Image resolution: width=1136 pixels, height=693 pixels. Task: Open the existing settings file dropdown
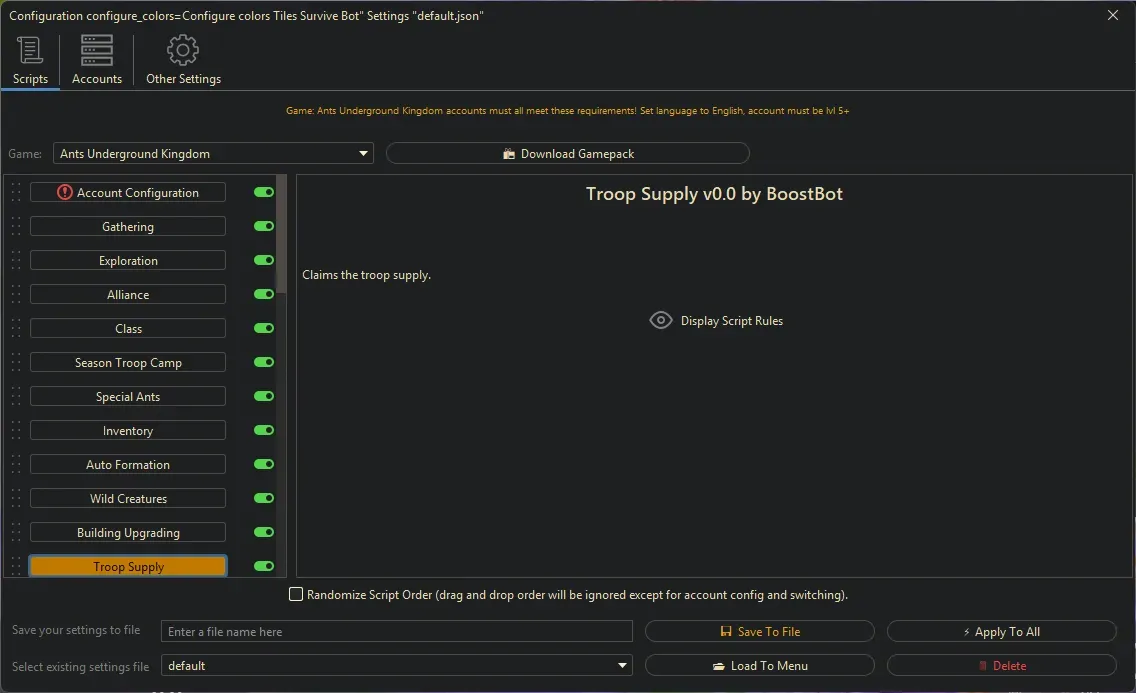[623, 666]
